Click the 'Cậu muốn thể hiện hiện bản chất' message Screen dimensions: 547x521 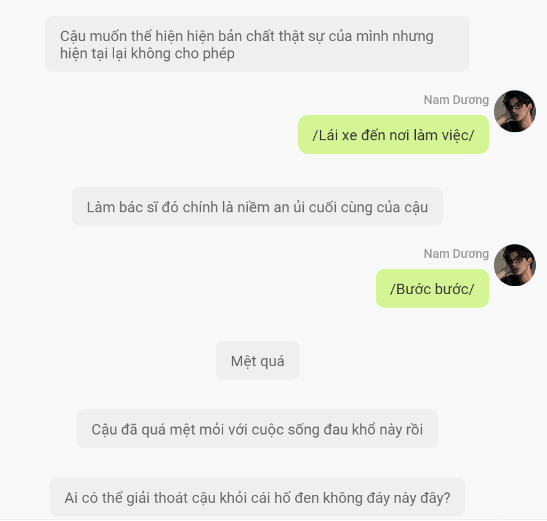[x=257, y=44]
